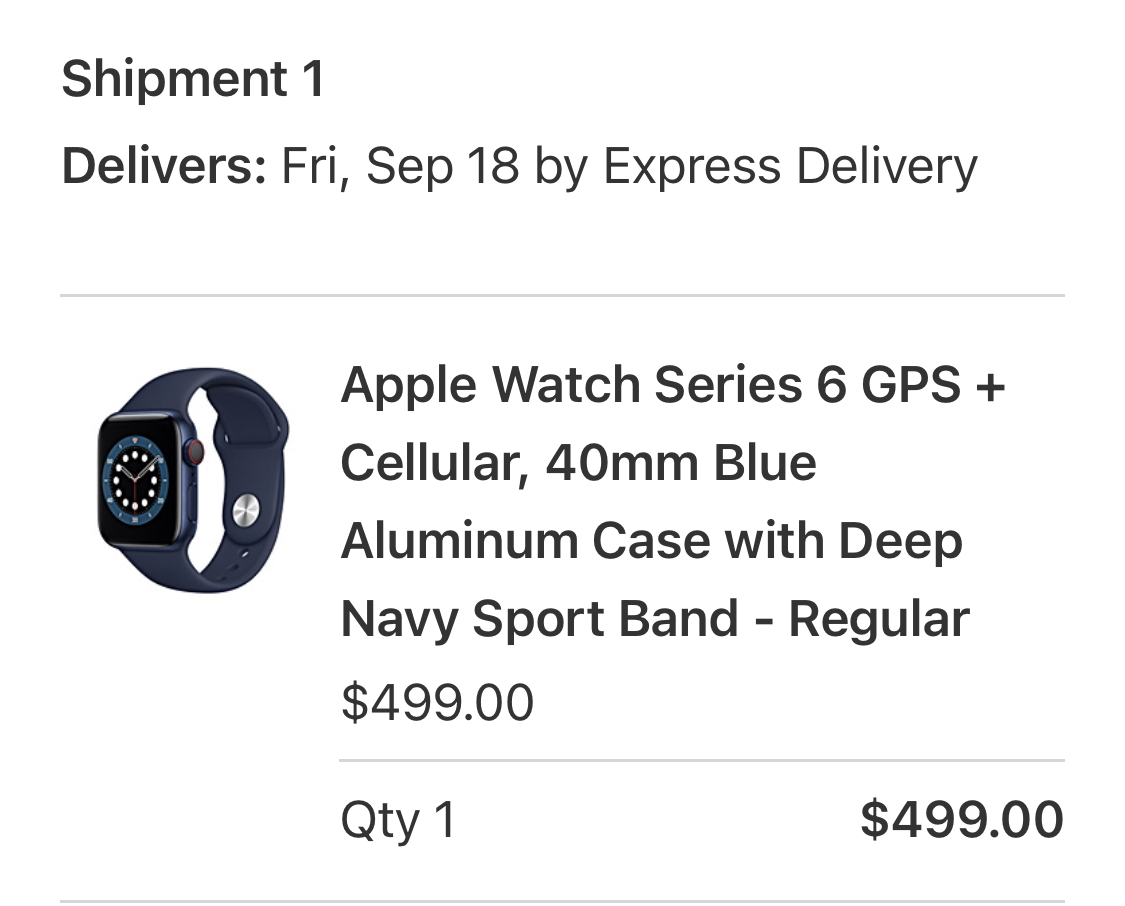Click the silver band pin on the watch image
Viewport: 1125px width, 906px height.
(x=246, y=511)
